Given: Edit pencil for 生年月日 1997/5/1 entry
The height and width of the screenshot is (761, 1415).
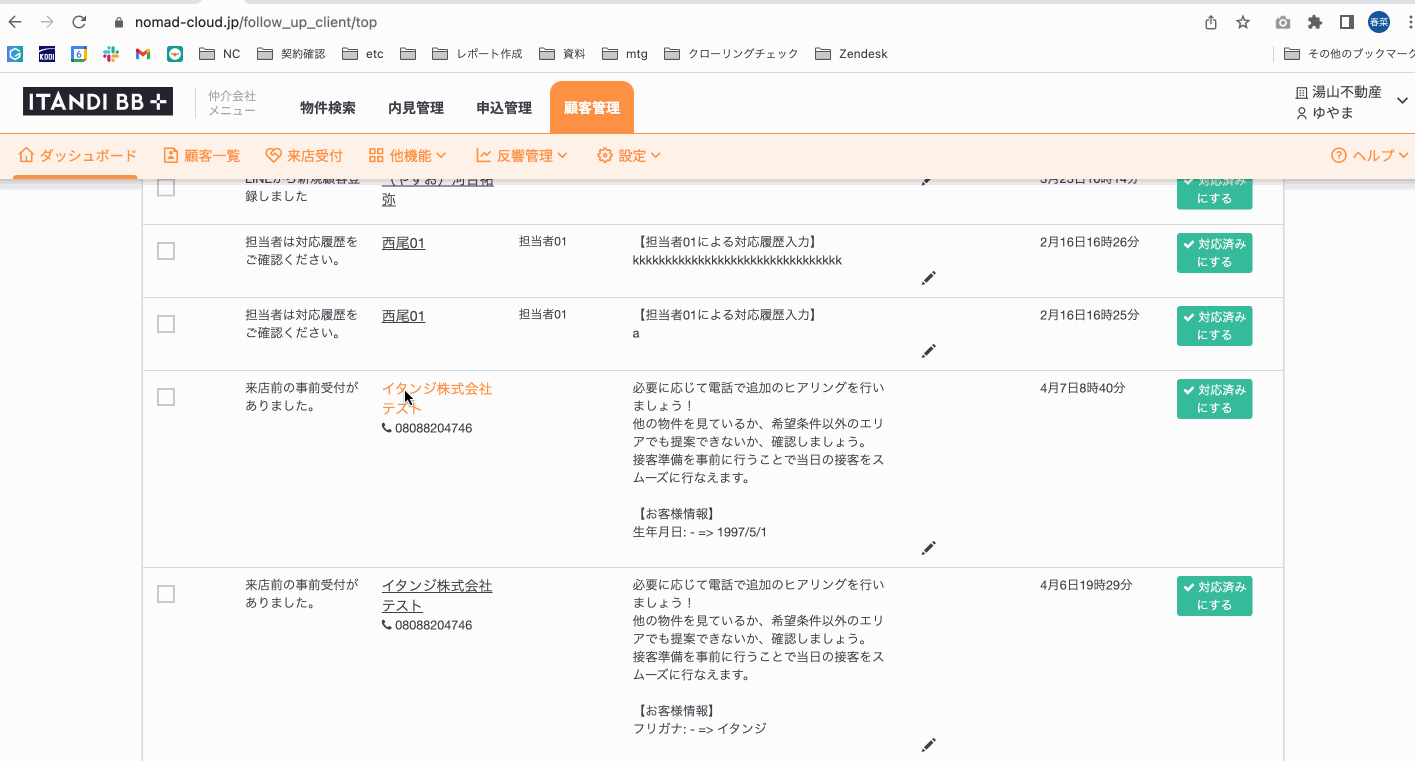Looking at the screenshot, I should [929, 548].
